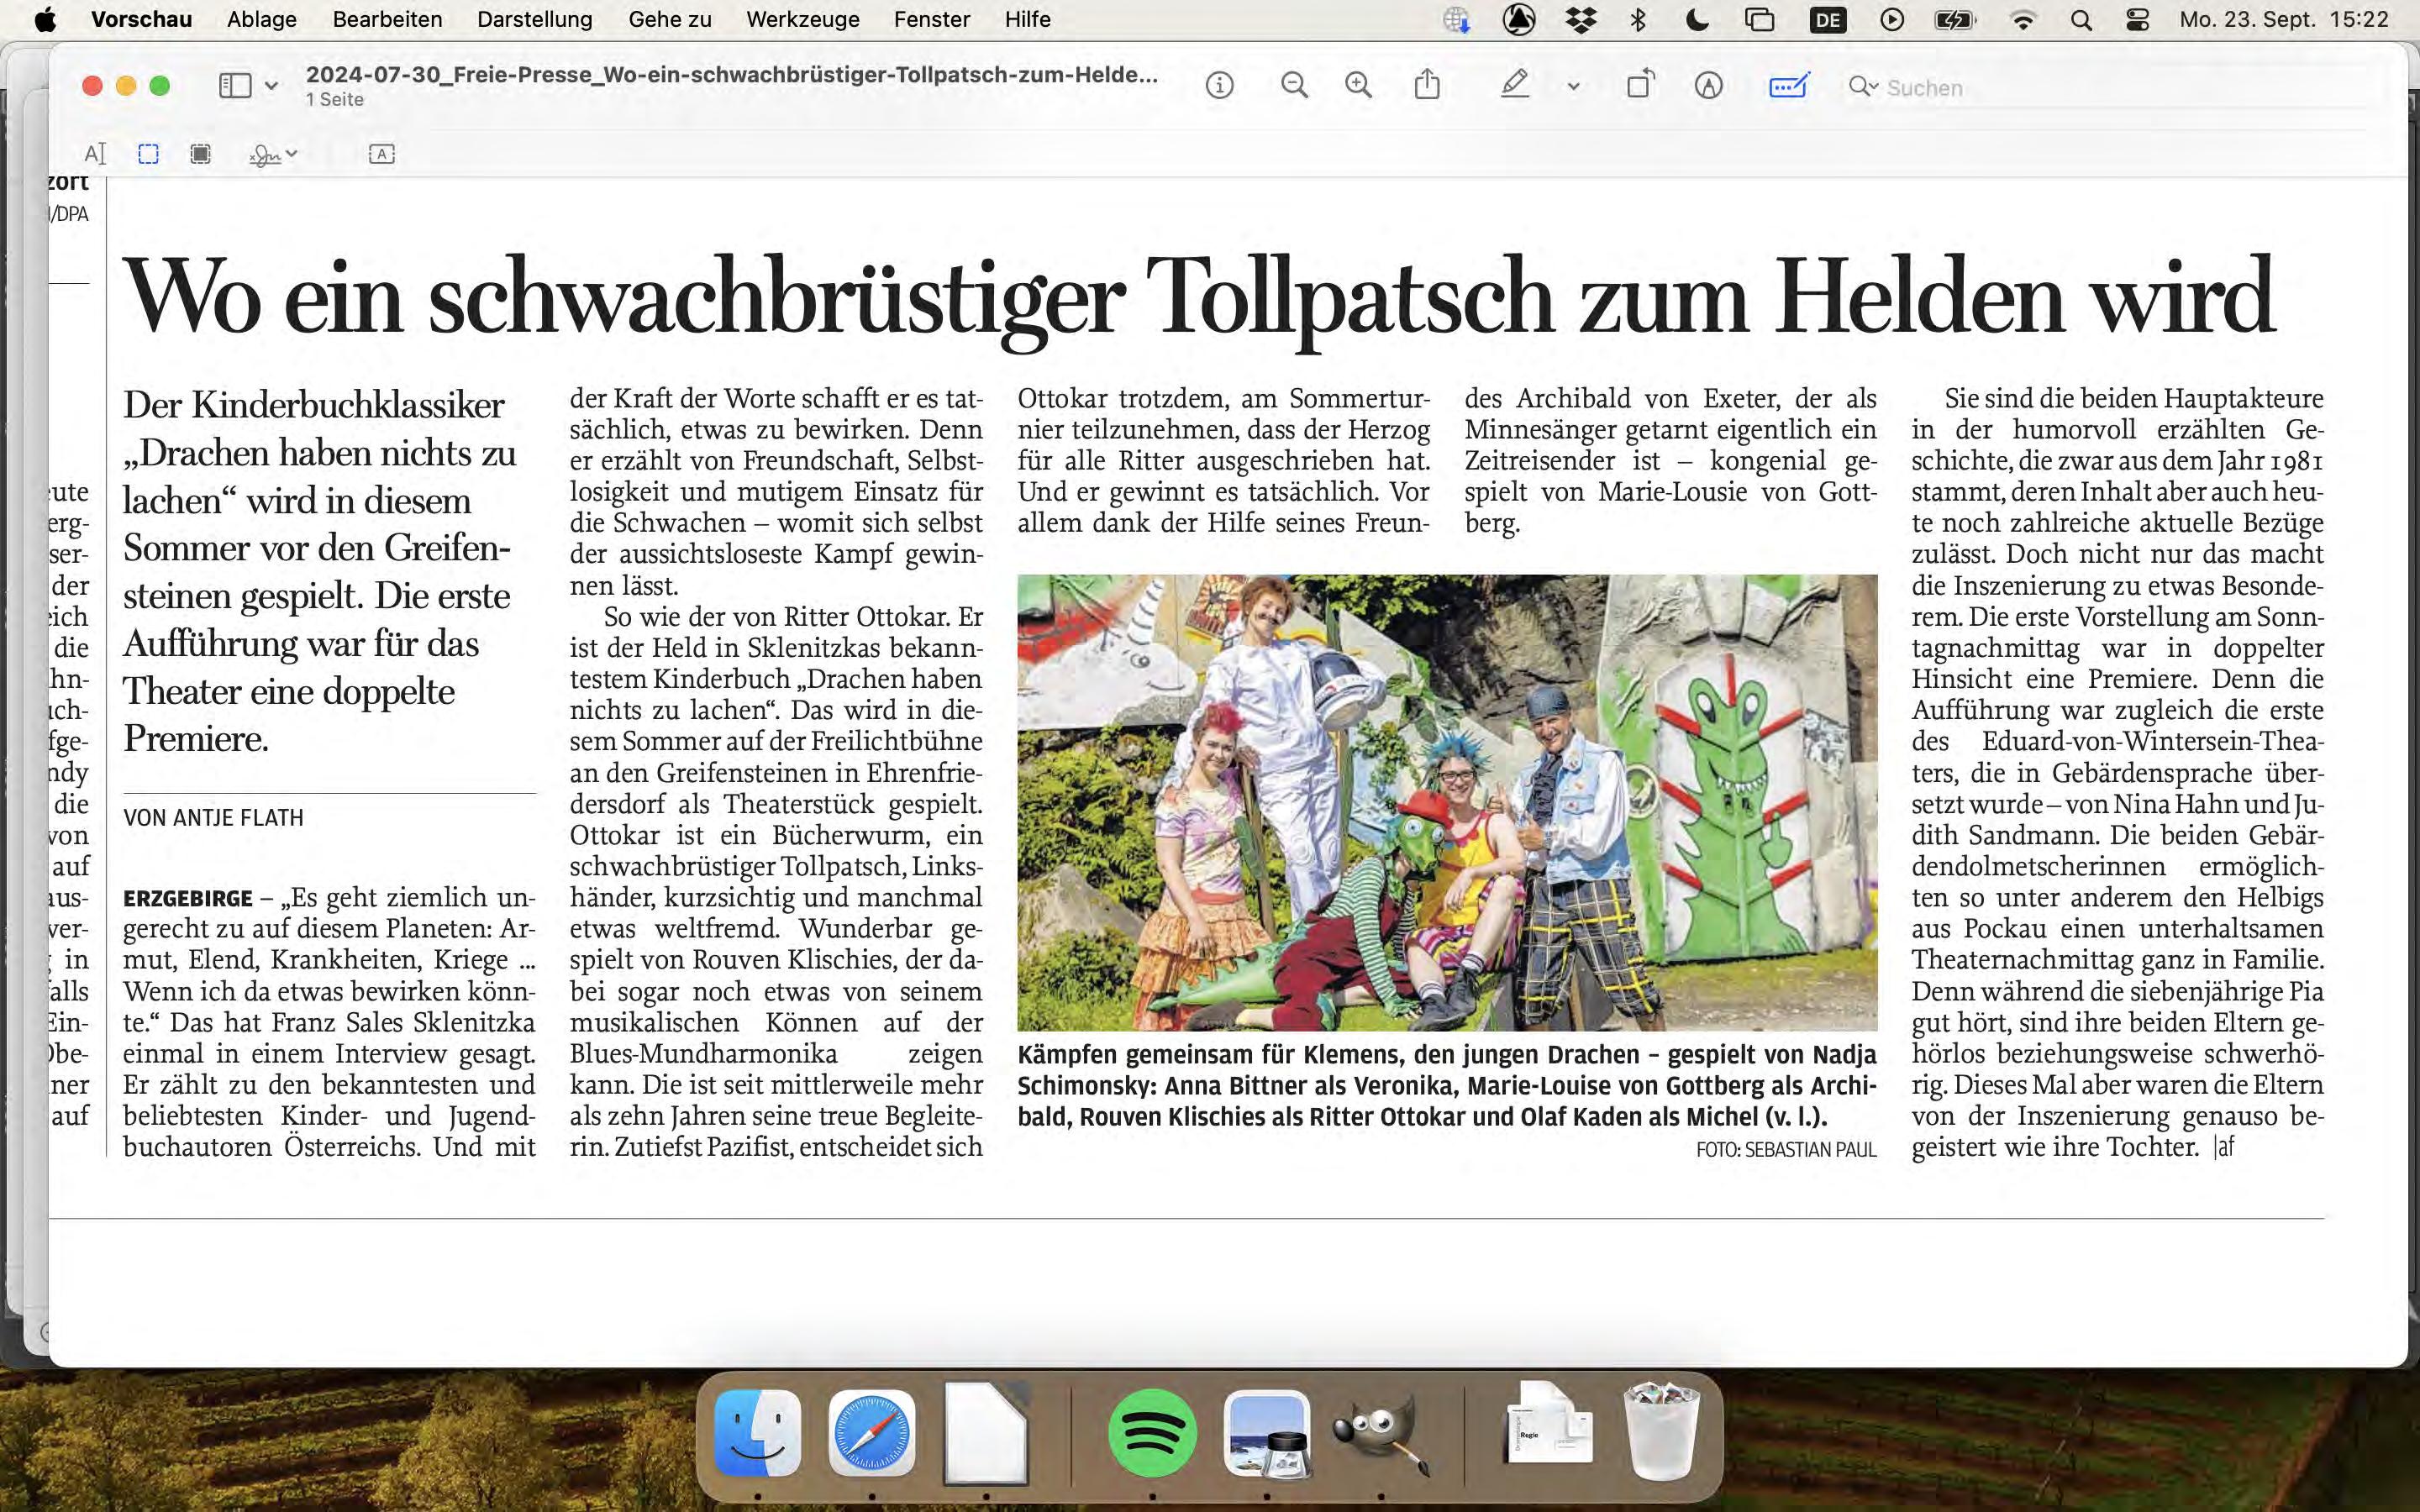Click the form fill text field tool

point(381,154)
